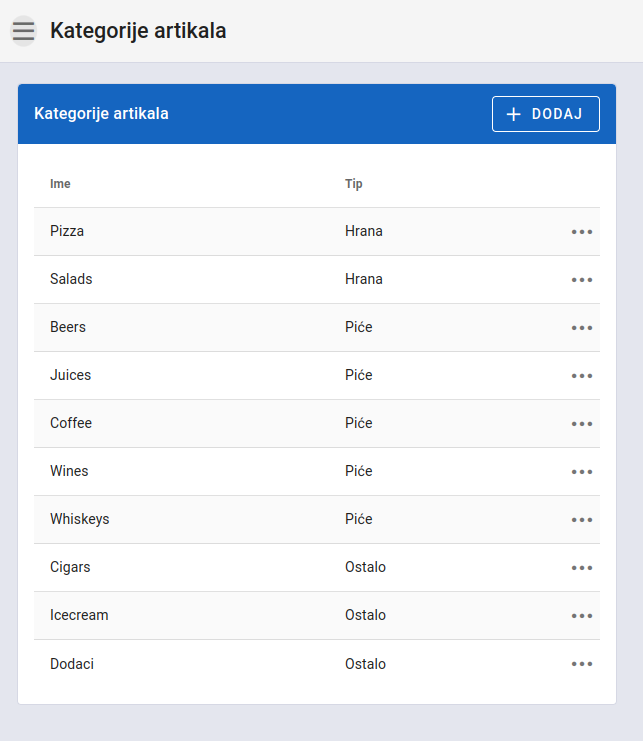This screenshot has width=643, height=741.
Task: Click Piće type in Juices row
Action: (359, 375)
